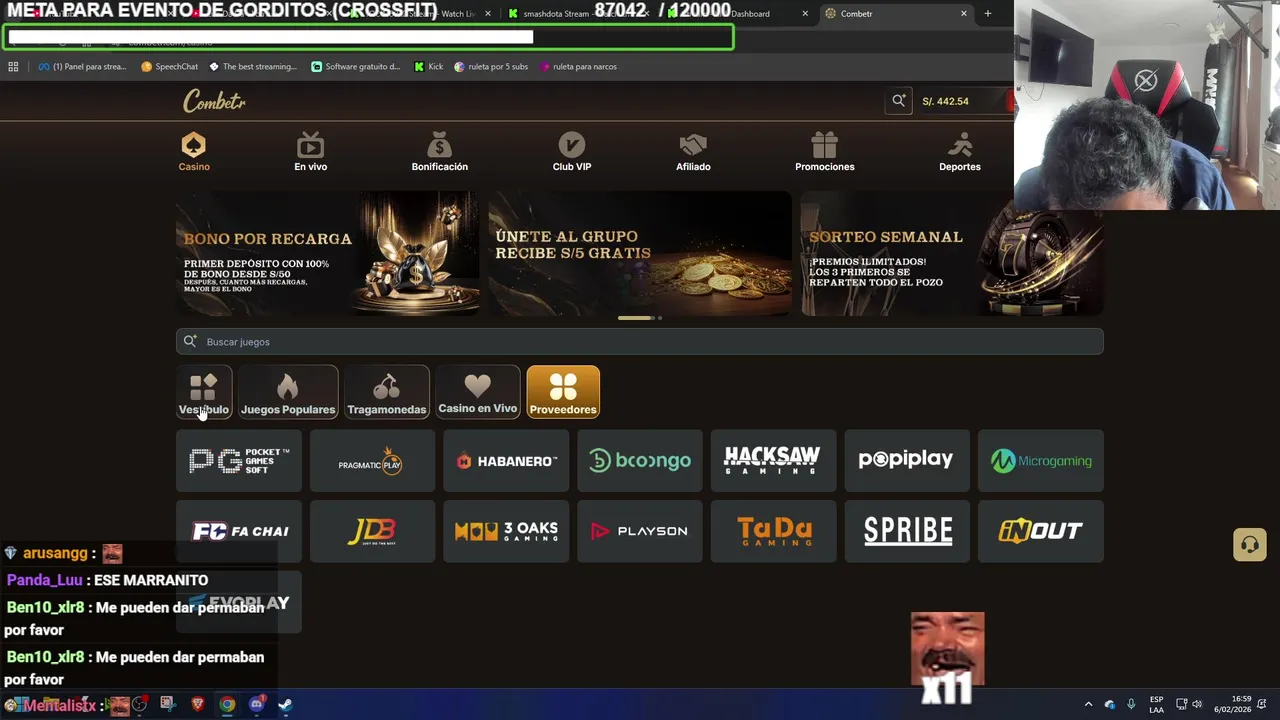This screenshot has height=720, width=1280.
Task: Open the volume speaker tray icon
Action: 1197,704
